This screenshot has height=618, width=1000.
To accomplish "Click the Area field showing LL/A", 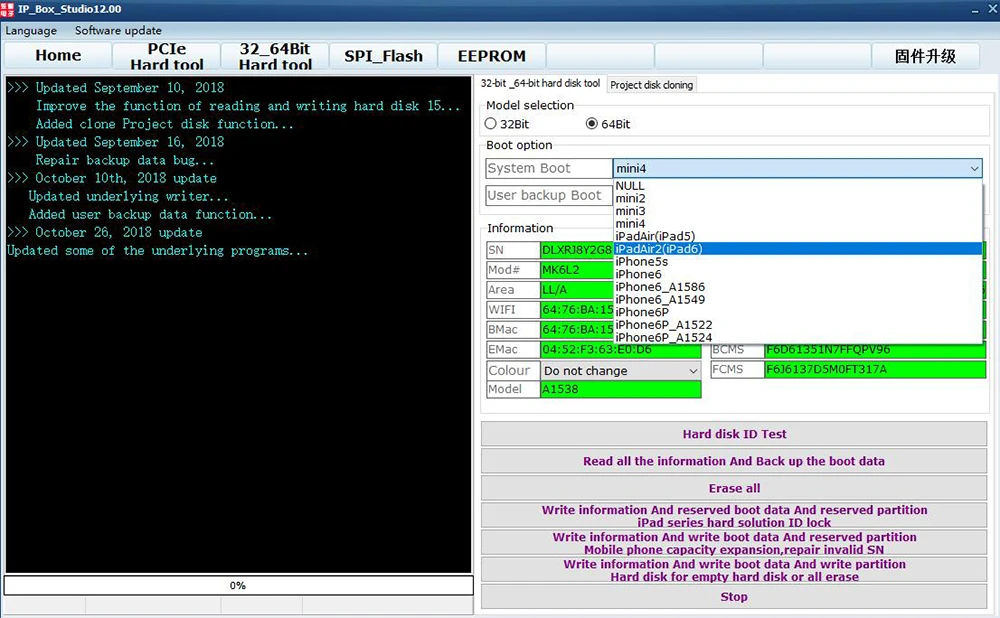I will point(577,290).
